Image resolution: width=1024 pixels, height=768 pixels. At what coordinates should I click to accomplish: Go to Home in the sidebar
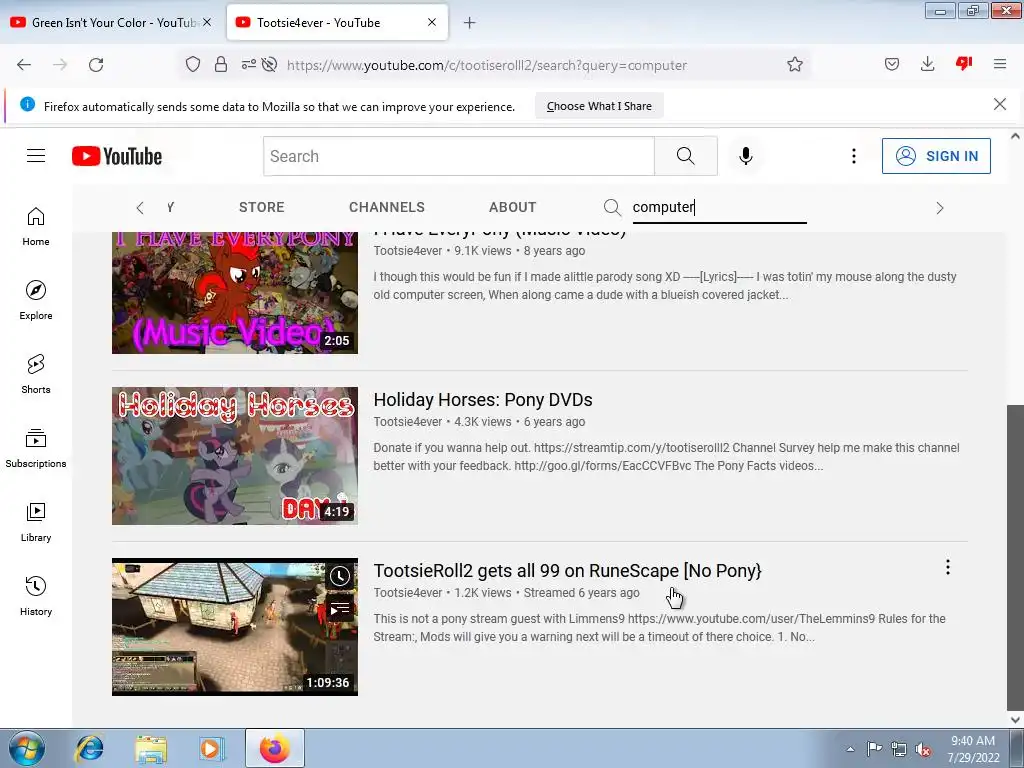point(36,227)
